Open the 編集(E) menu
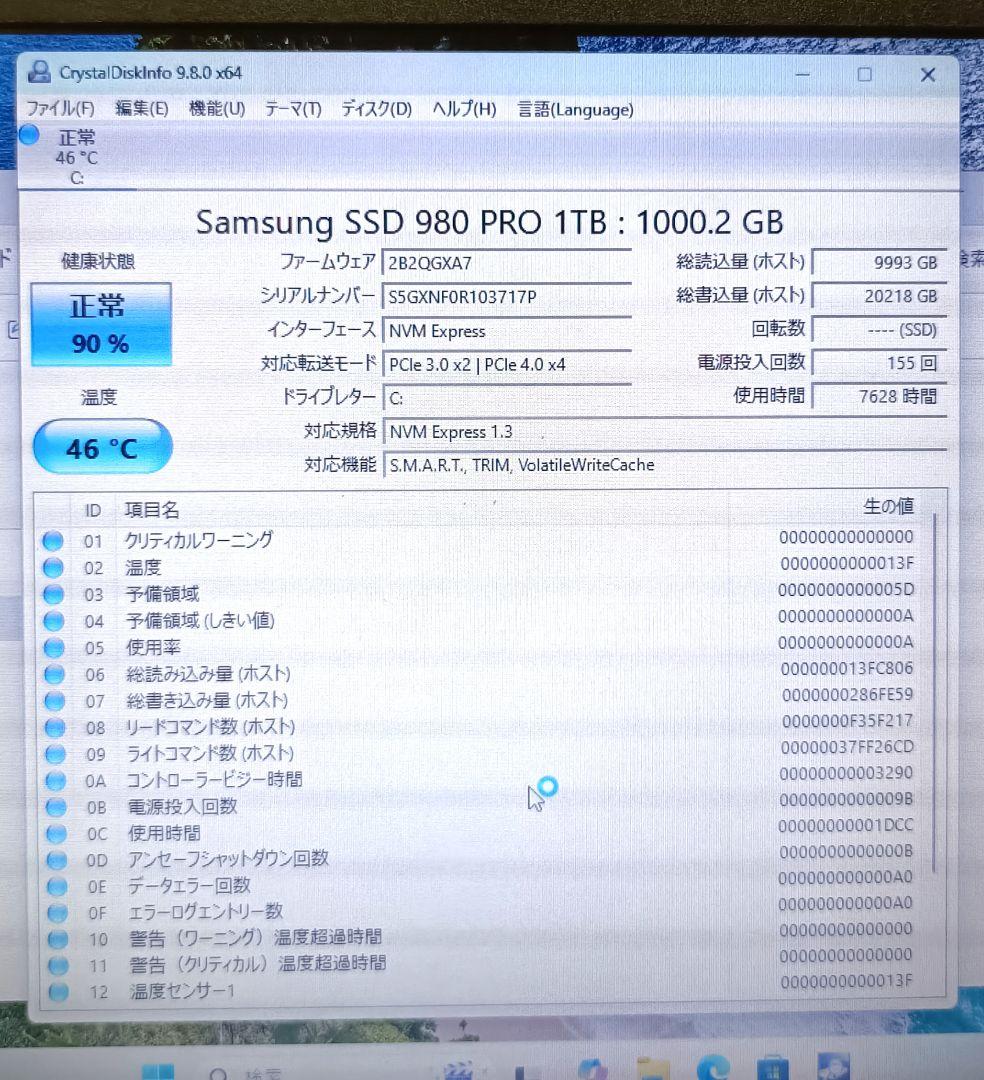This screenshot has width=984, height=1080. tap(141, 109)
